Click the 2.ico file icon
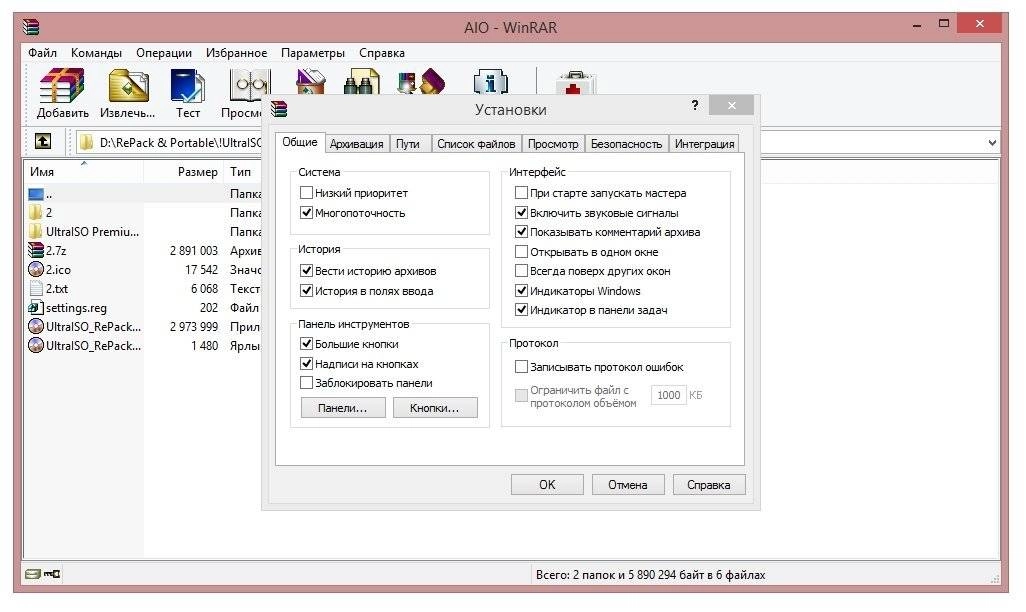Screen dimensions: 1026x612 point(36,269)
